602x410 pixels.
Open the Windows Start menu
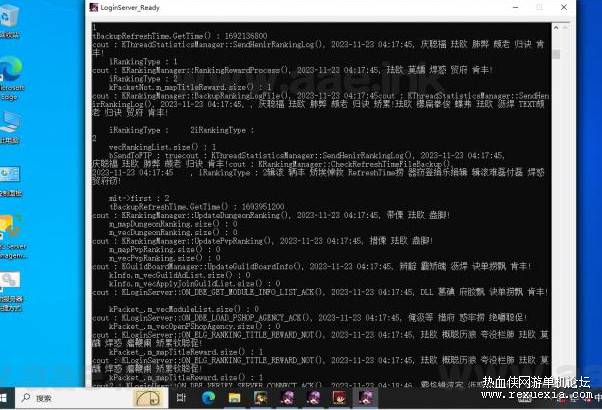pos(4,398)
